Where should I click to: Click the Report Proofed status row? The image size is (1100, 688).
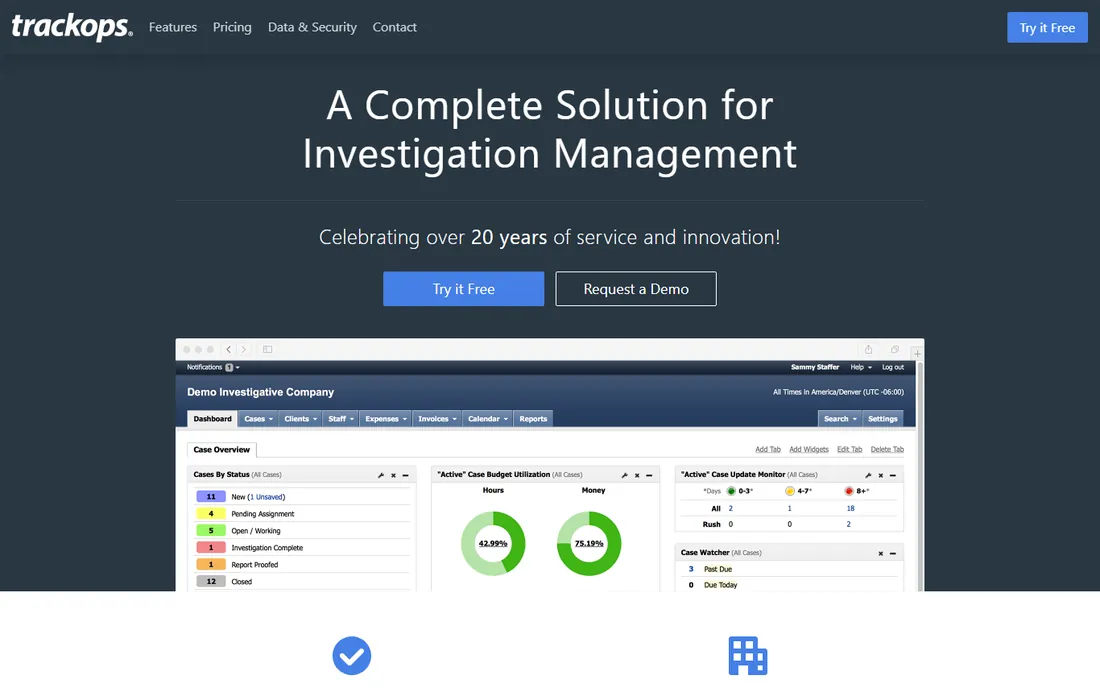tap(302, 564)
